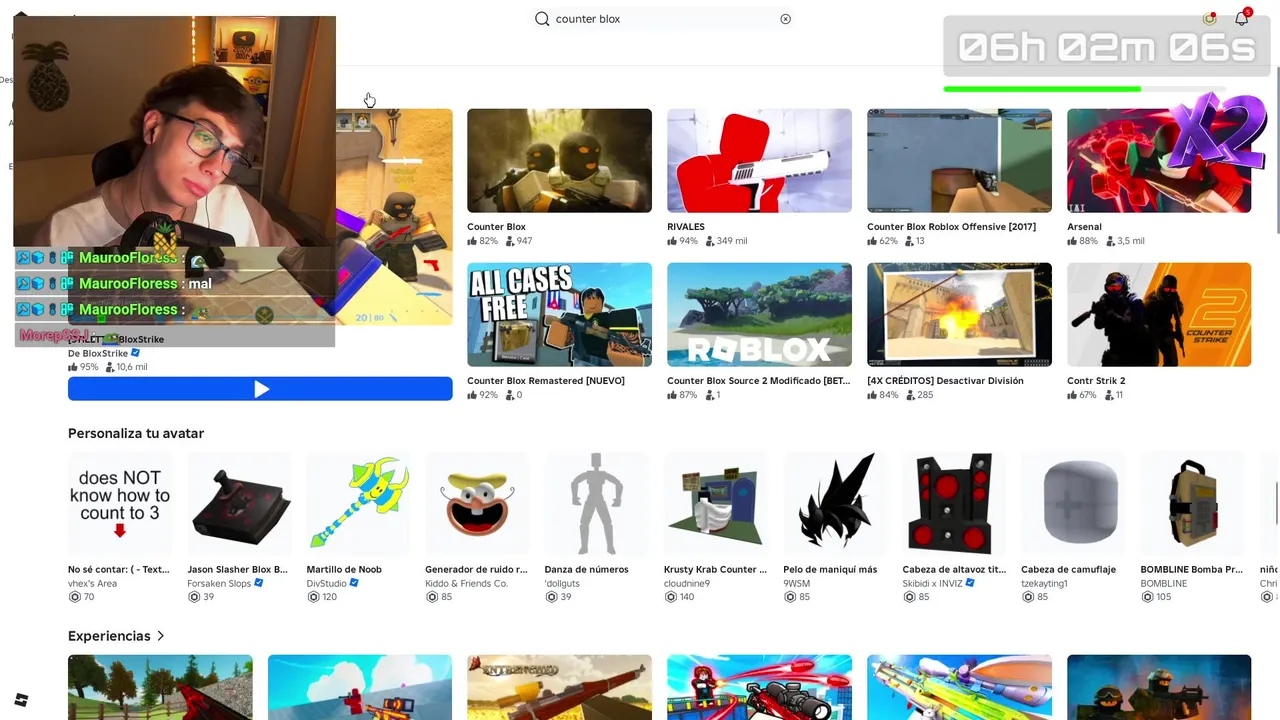
Task: Open creator link 9WSM
Action: tap(796, 583)
